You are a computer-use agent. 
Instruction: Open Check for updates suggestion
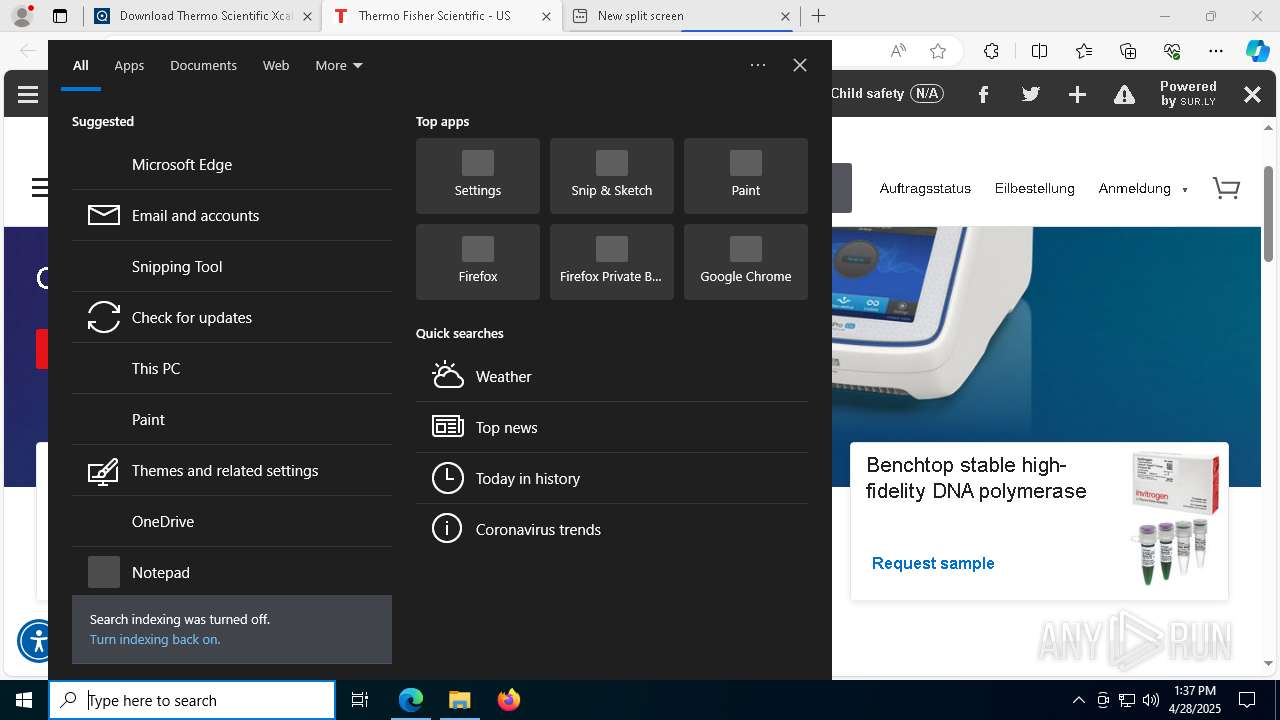point(232,317)
